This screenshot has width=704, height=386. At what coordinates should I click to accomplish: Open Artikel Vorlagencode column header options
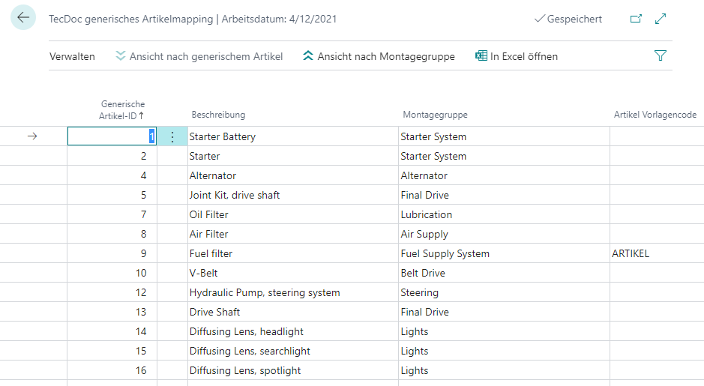click(x=655, y=115)
